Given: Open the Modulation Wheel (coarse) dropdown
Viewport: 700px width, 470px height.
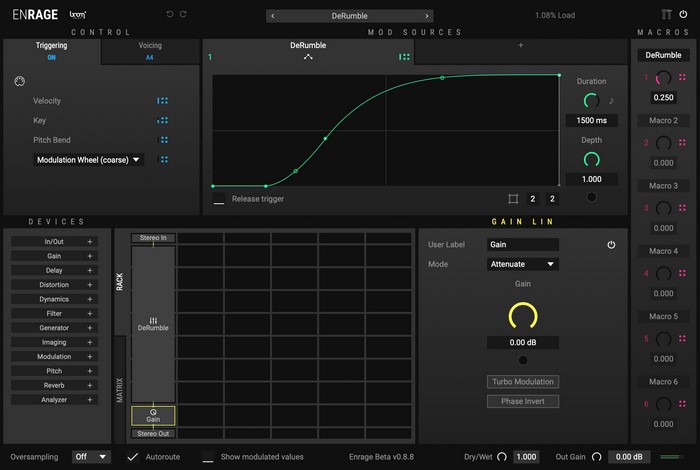Looking at the screenshot, I should coord(89,159).
